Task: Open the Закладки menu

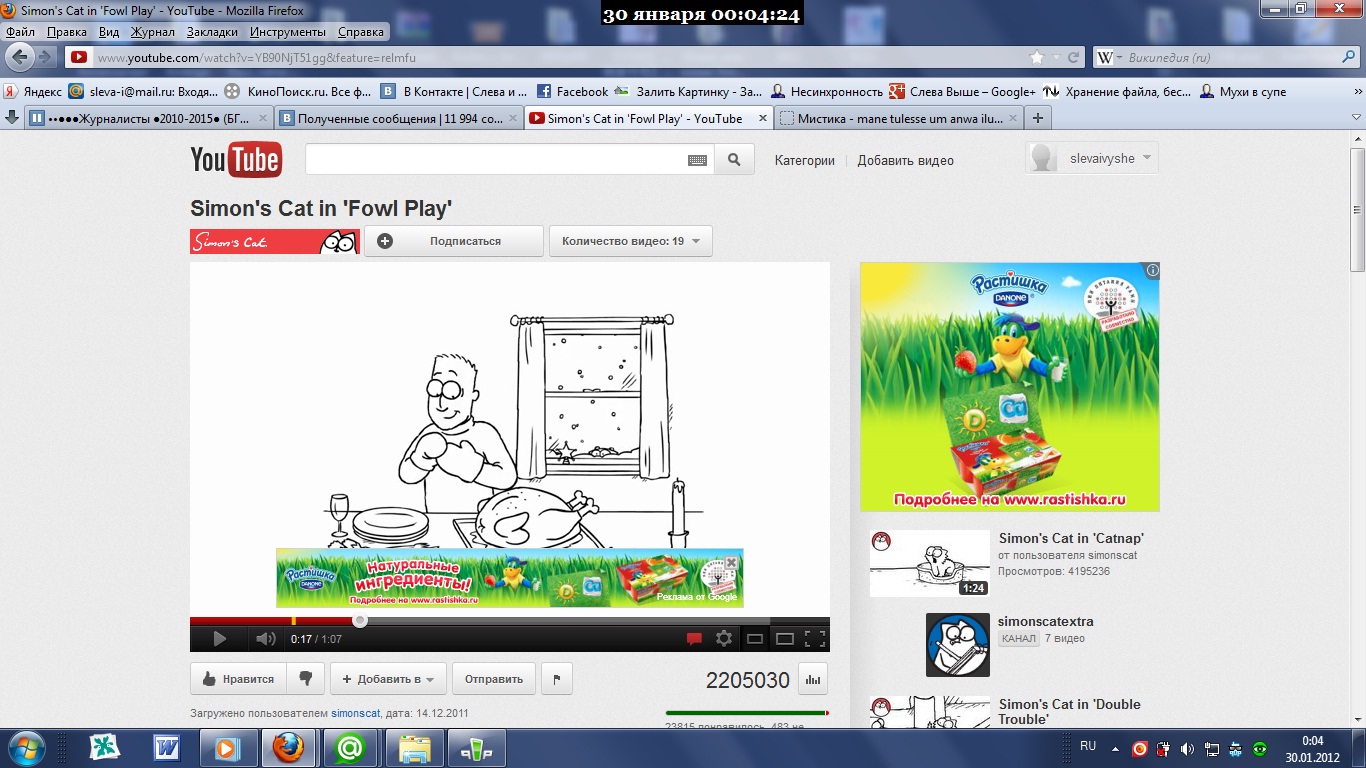Action: tap(212, 32)
